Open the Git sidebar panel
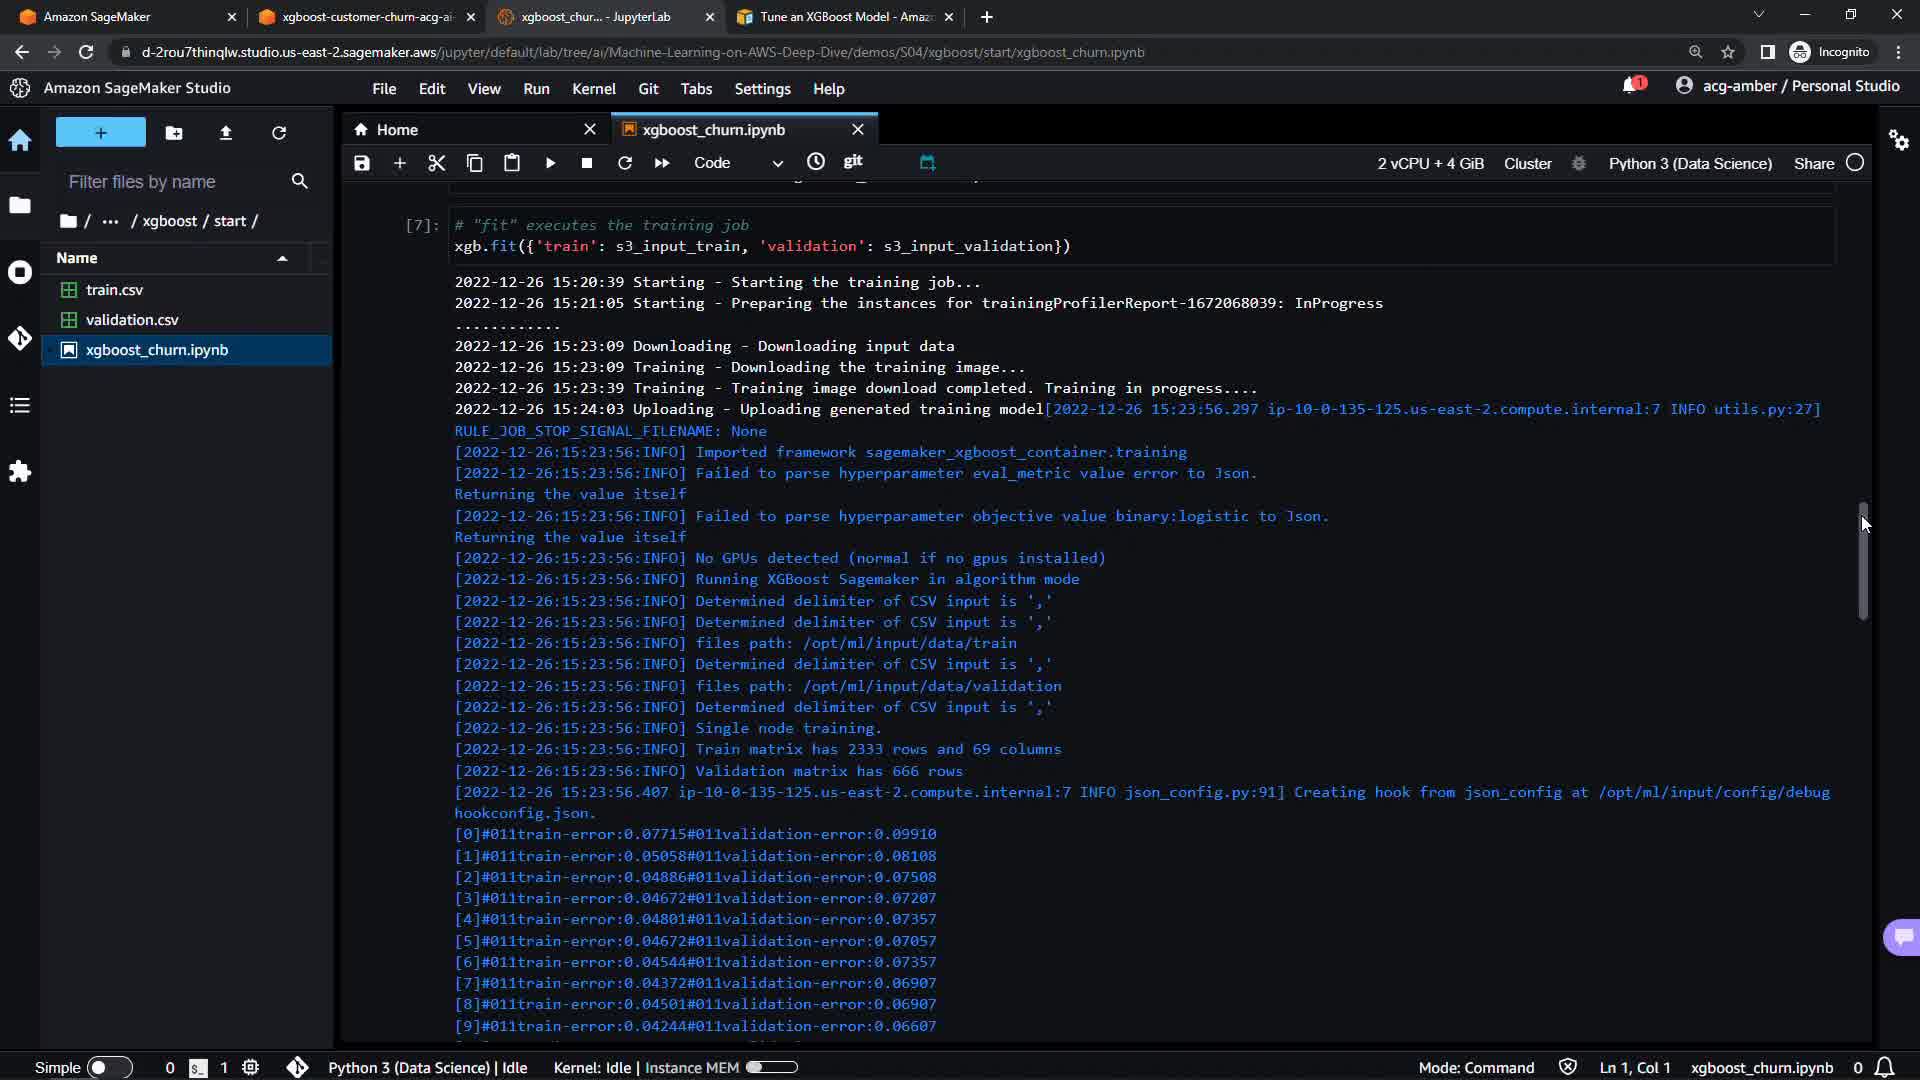This screenshot has width=1920, height=1080. point(20,338)
